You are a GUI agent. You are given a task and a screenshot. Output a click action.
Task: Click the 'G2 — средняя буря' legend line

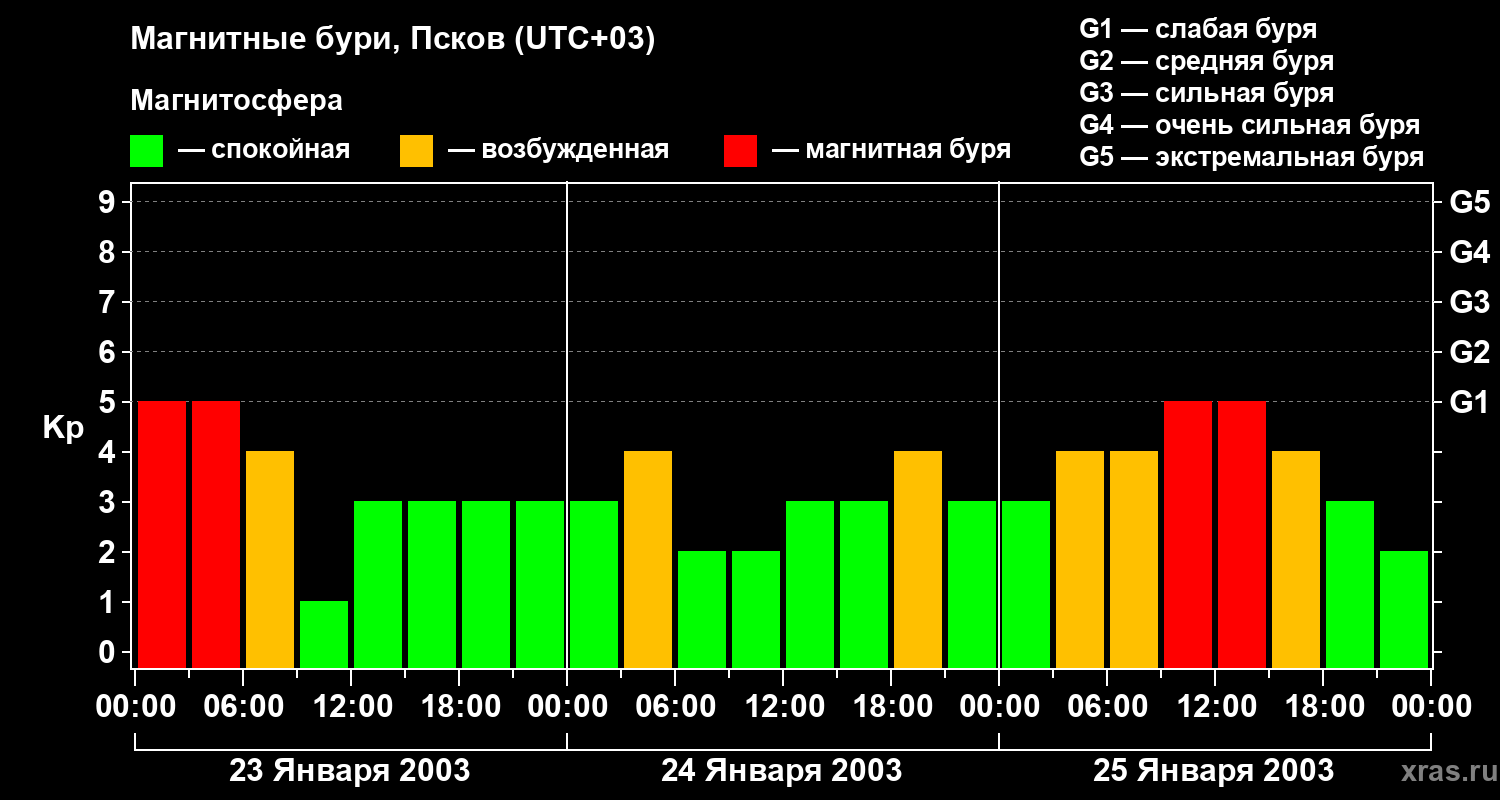click(x=1207, y=61)
